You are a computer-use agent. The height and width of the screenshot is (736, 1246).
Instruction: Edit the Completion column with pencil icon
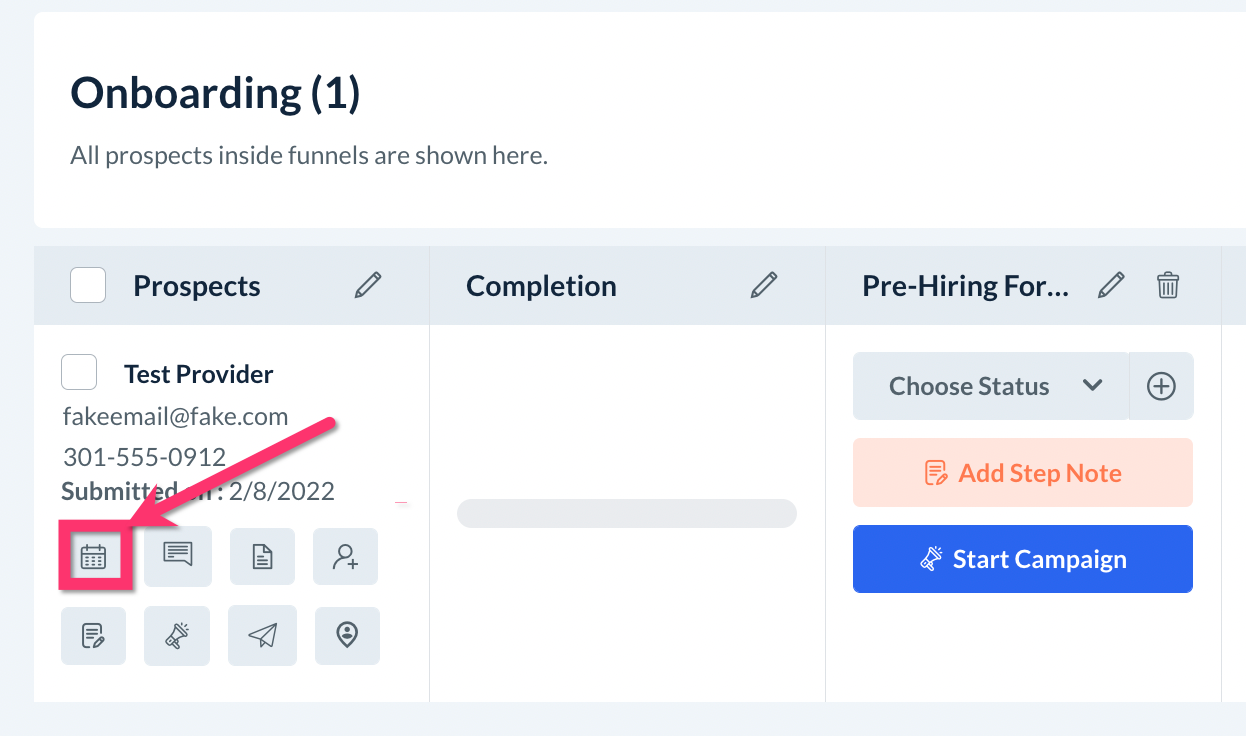764,286
